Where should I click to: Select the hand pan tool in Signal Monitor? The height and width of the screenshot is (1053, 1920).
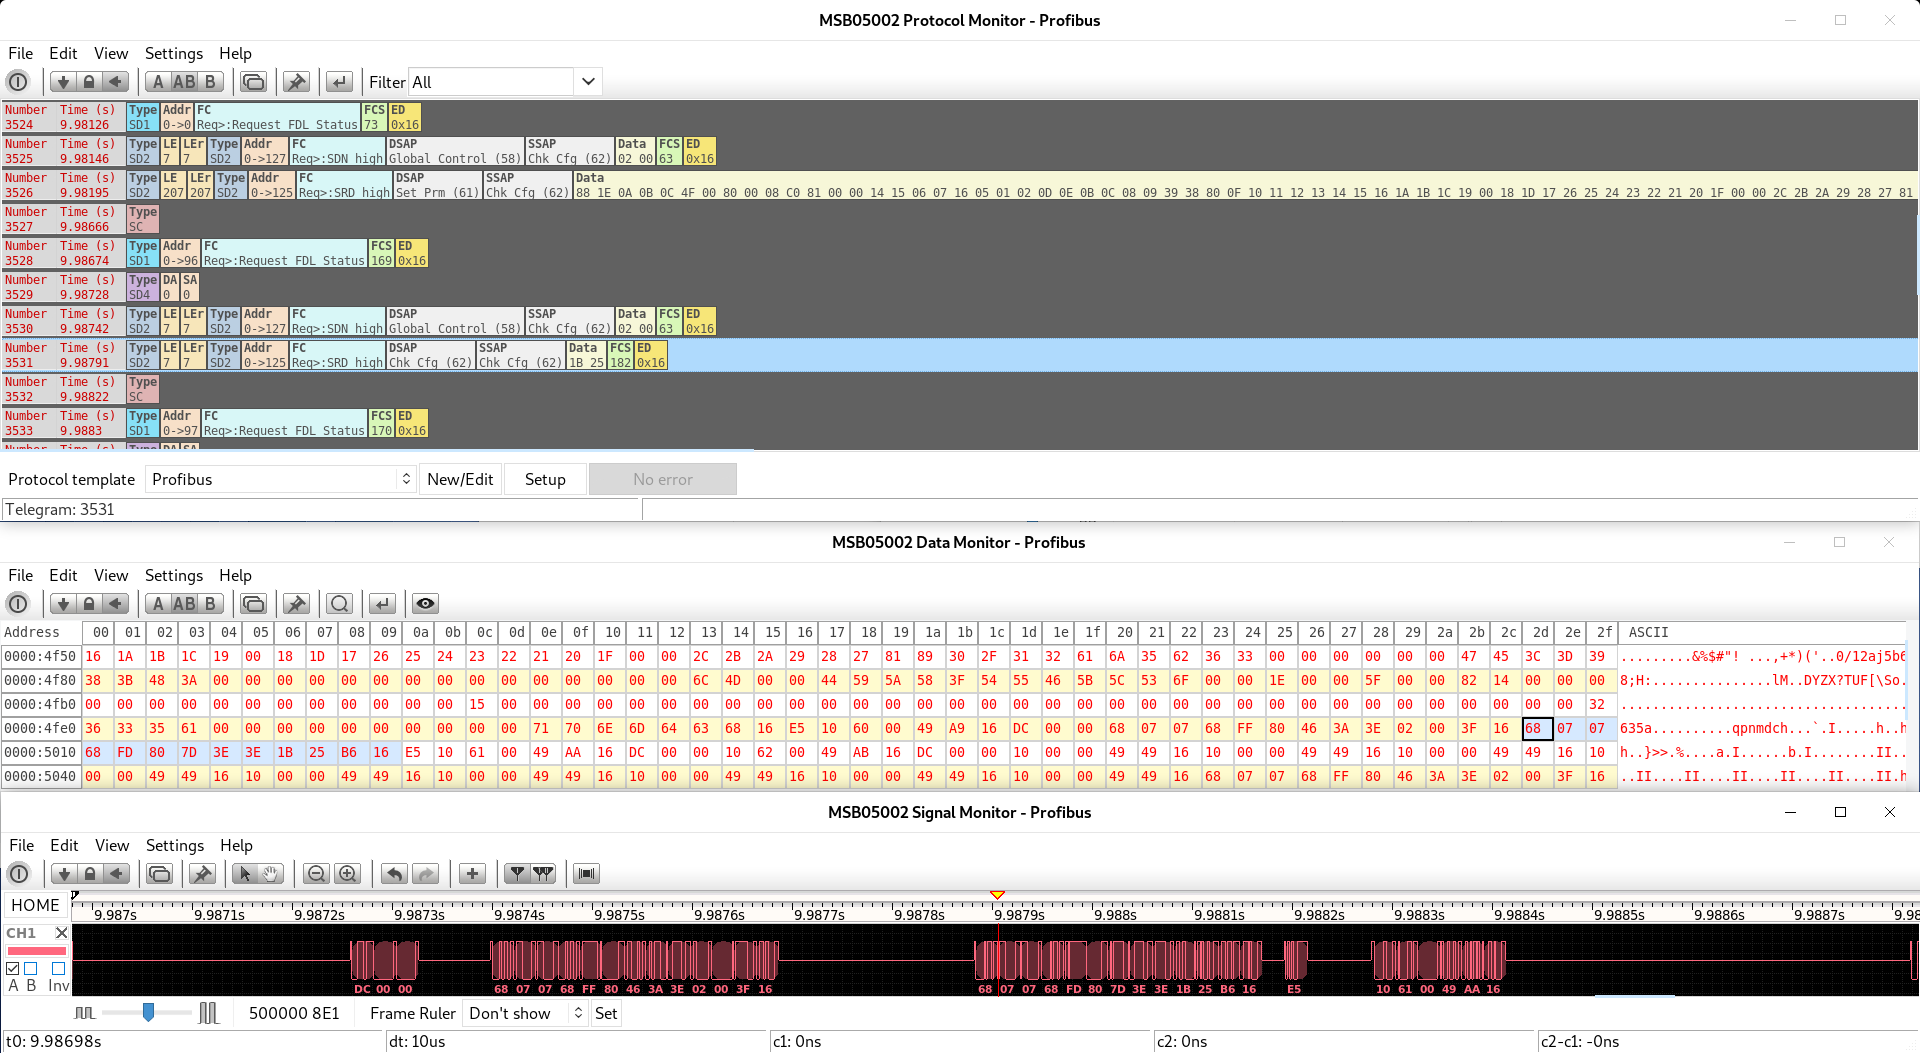[x=271, y=874]
